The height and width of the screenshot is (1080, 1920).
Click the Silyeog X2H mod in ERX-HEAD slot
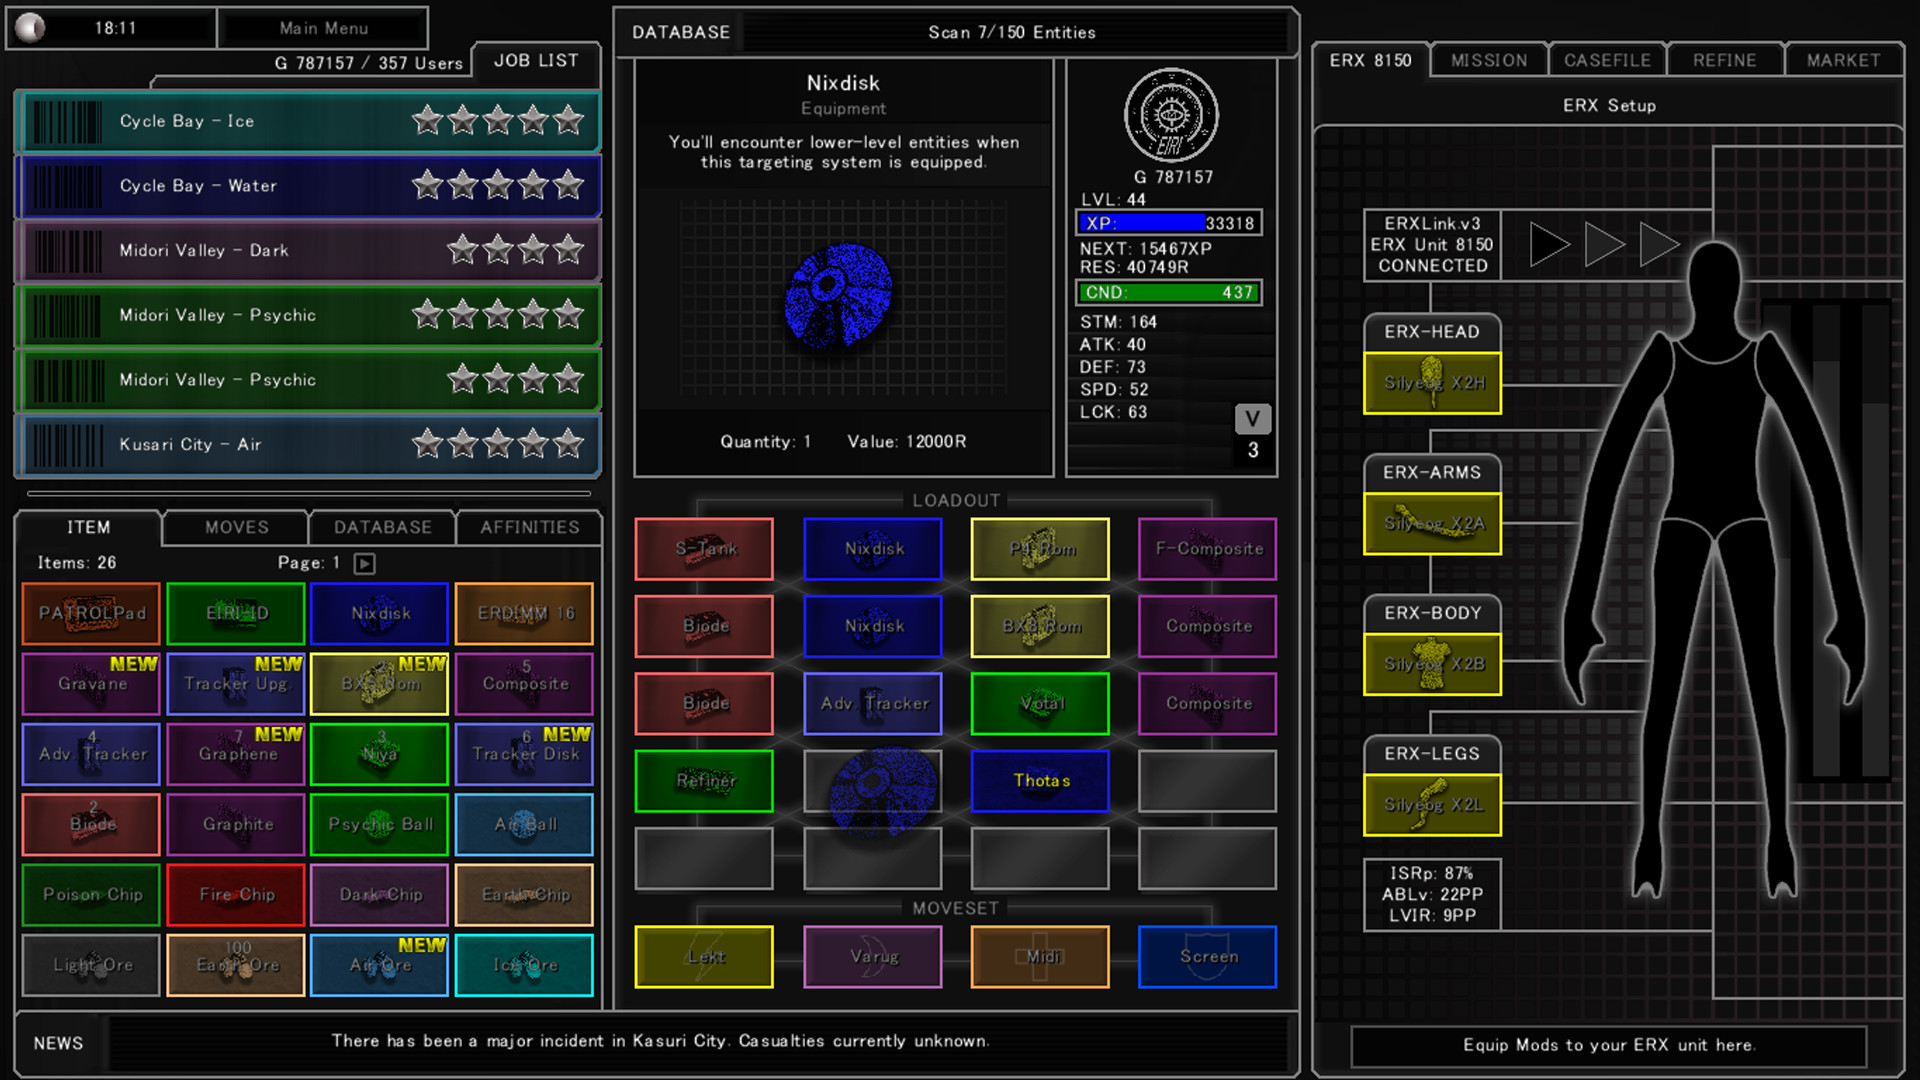(1431, 383)
